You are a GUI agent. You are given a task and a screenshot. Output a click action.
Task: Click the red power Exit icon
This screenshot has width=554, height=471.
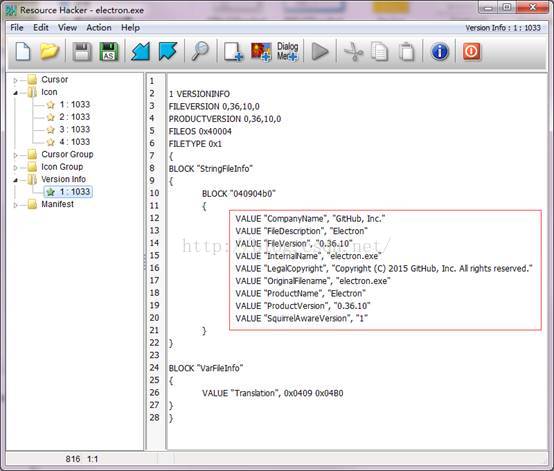(x=472, y=52)
